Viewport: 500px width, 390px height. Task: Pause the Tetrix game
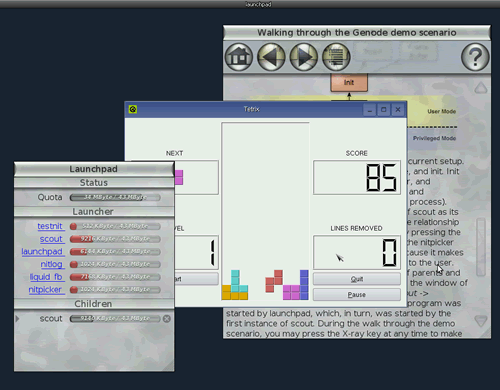tap(357, 295)
